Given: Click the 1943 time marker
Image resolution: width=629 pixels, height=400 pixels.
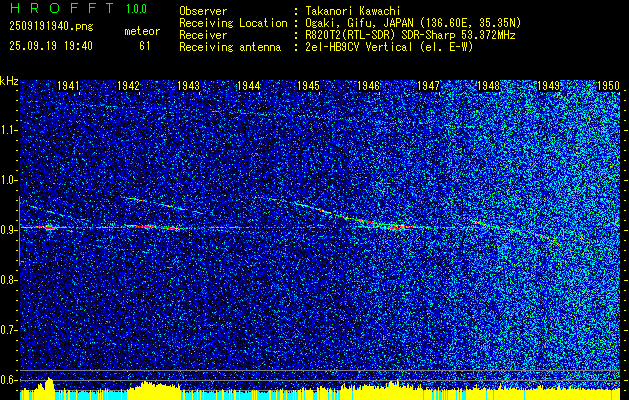Looking at the screenshot, I should pos(189,86).
